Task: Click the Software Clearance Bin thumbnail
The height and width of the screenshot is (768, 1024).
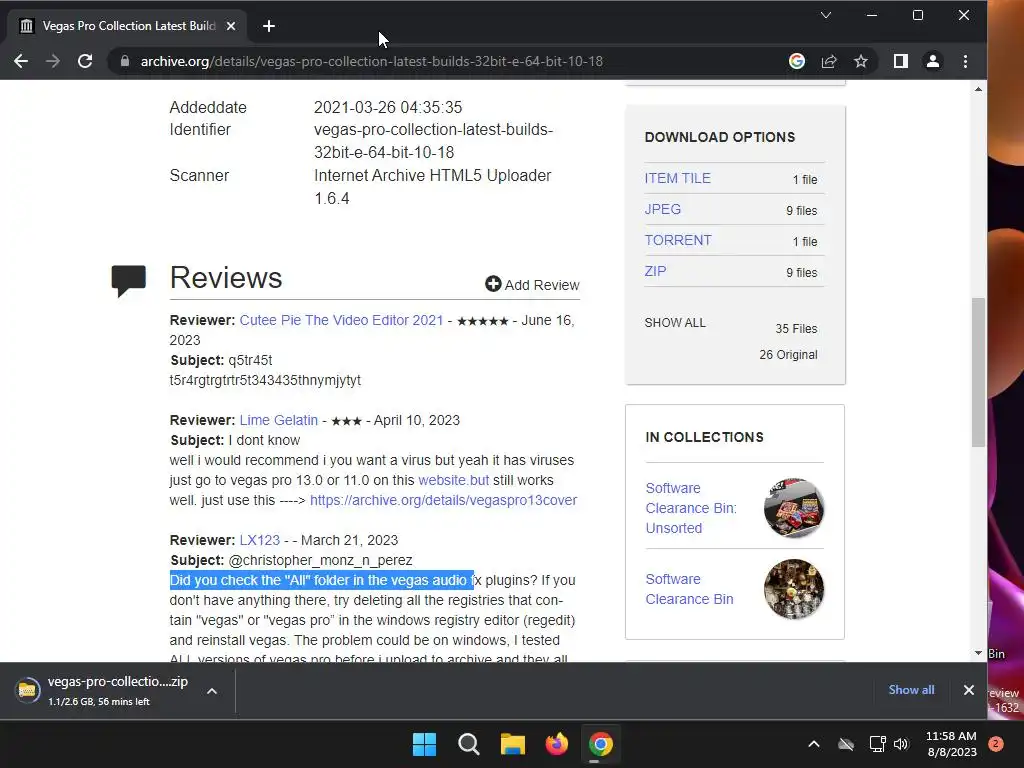Action: [x=793, y=589]
